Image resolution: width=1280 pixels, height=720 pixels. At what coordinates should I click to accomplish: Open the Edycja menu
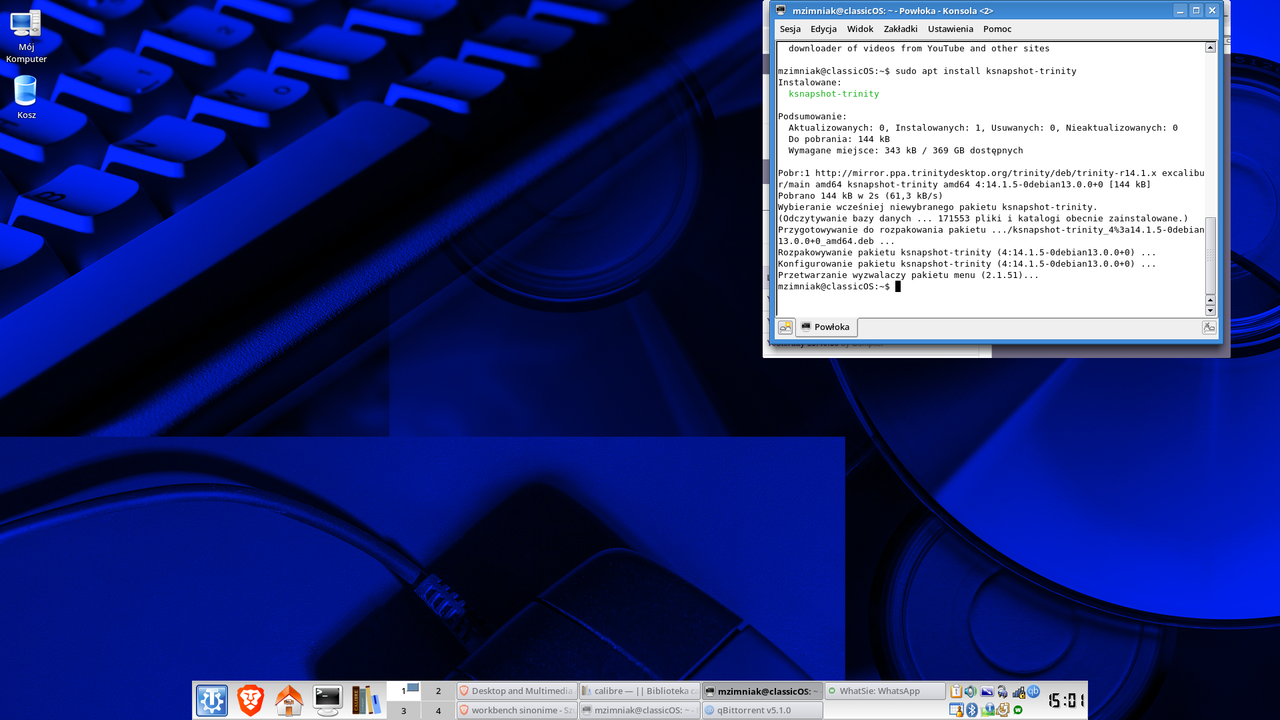(x=824, y=29)
